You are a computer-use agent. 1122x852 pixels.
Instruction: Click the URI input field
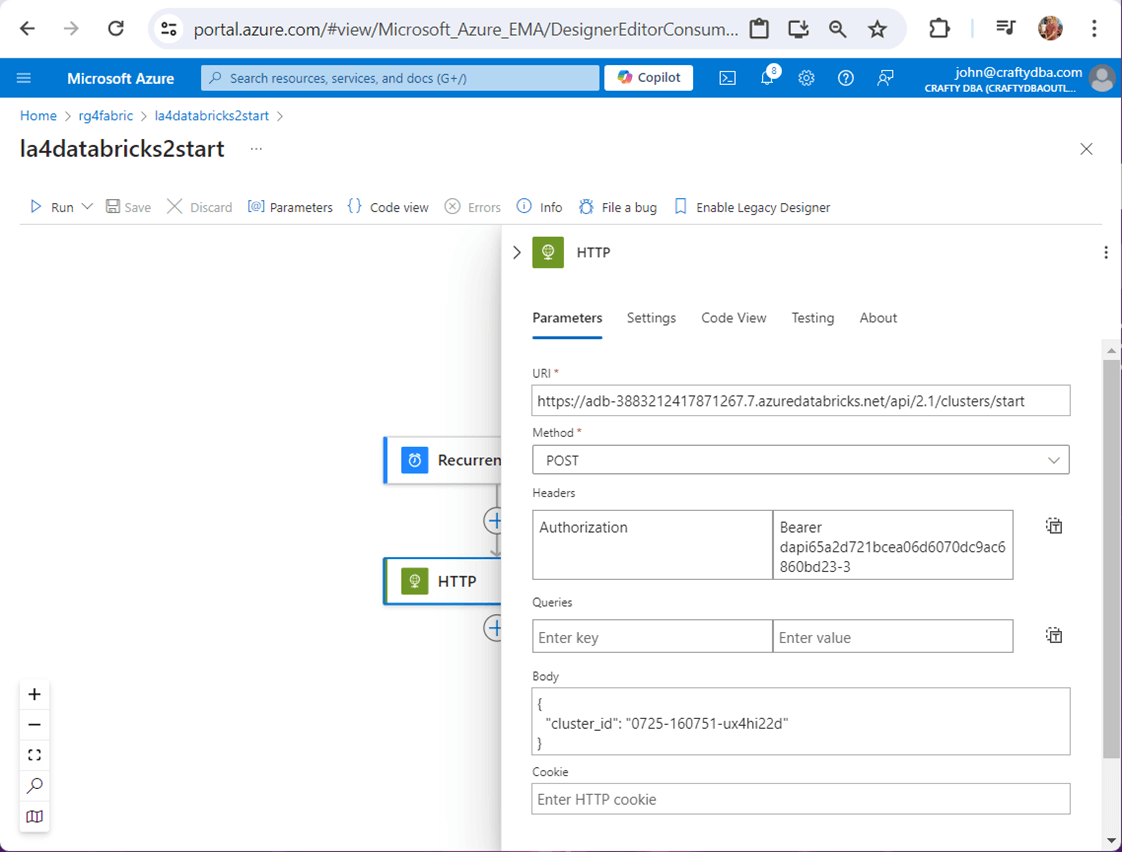801,401
